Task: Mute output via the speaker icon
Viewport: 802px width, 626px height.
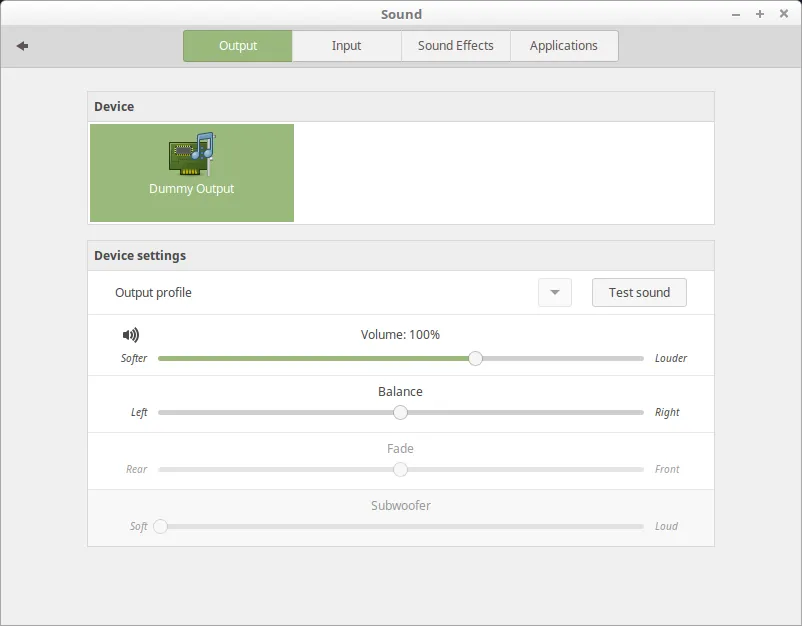Action: pos(131,335)
